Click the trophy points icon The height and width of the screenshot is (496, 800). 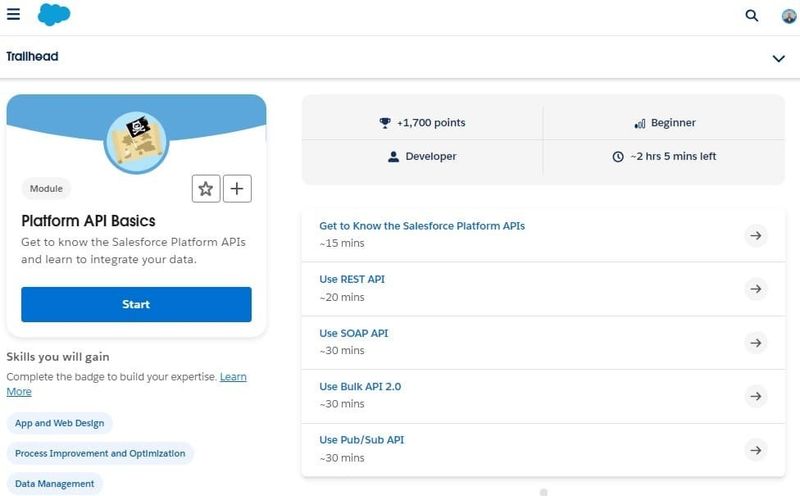pos(385,123)
